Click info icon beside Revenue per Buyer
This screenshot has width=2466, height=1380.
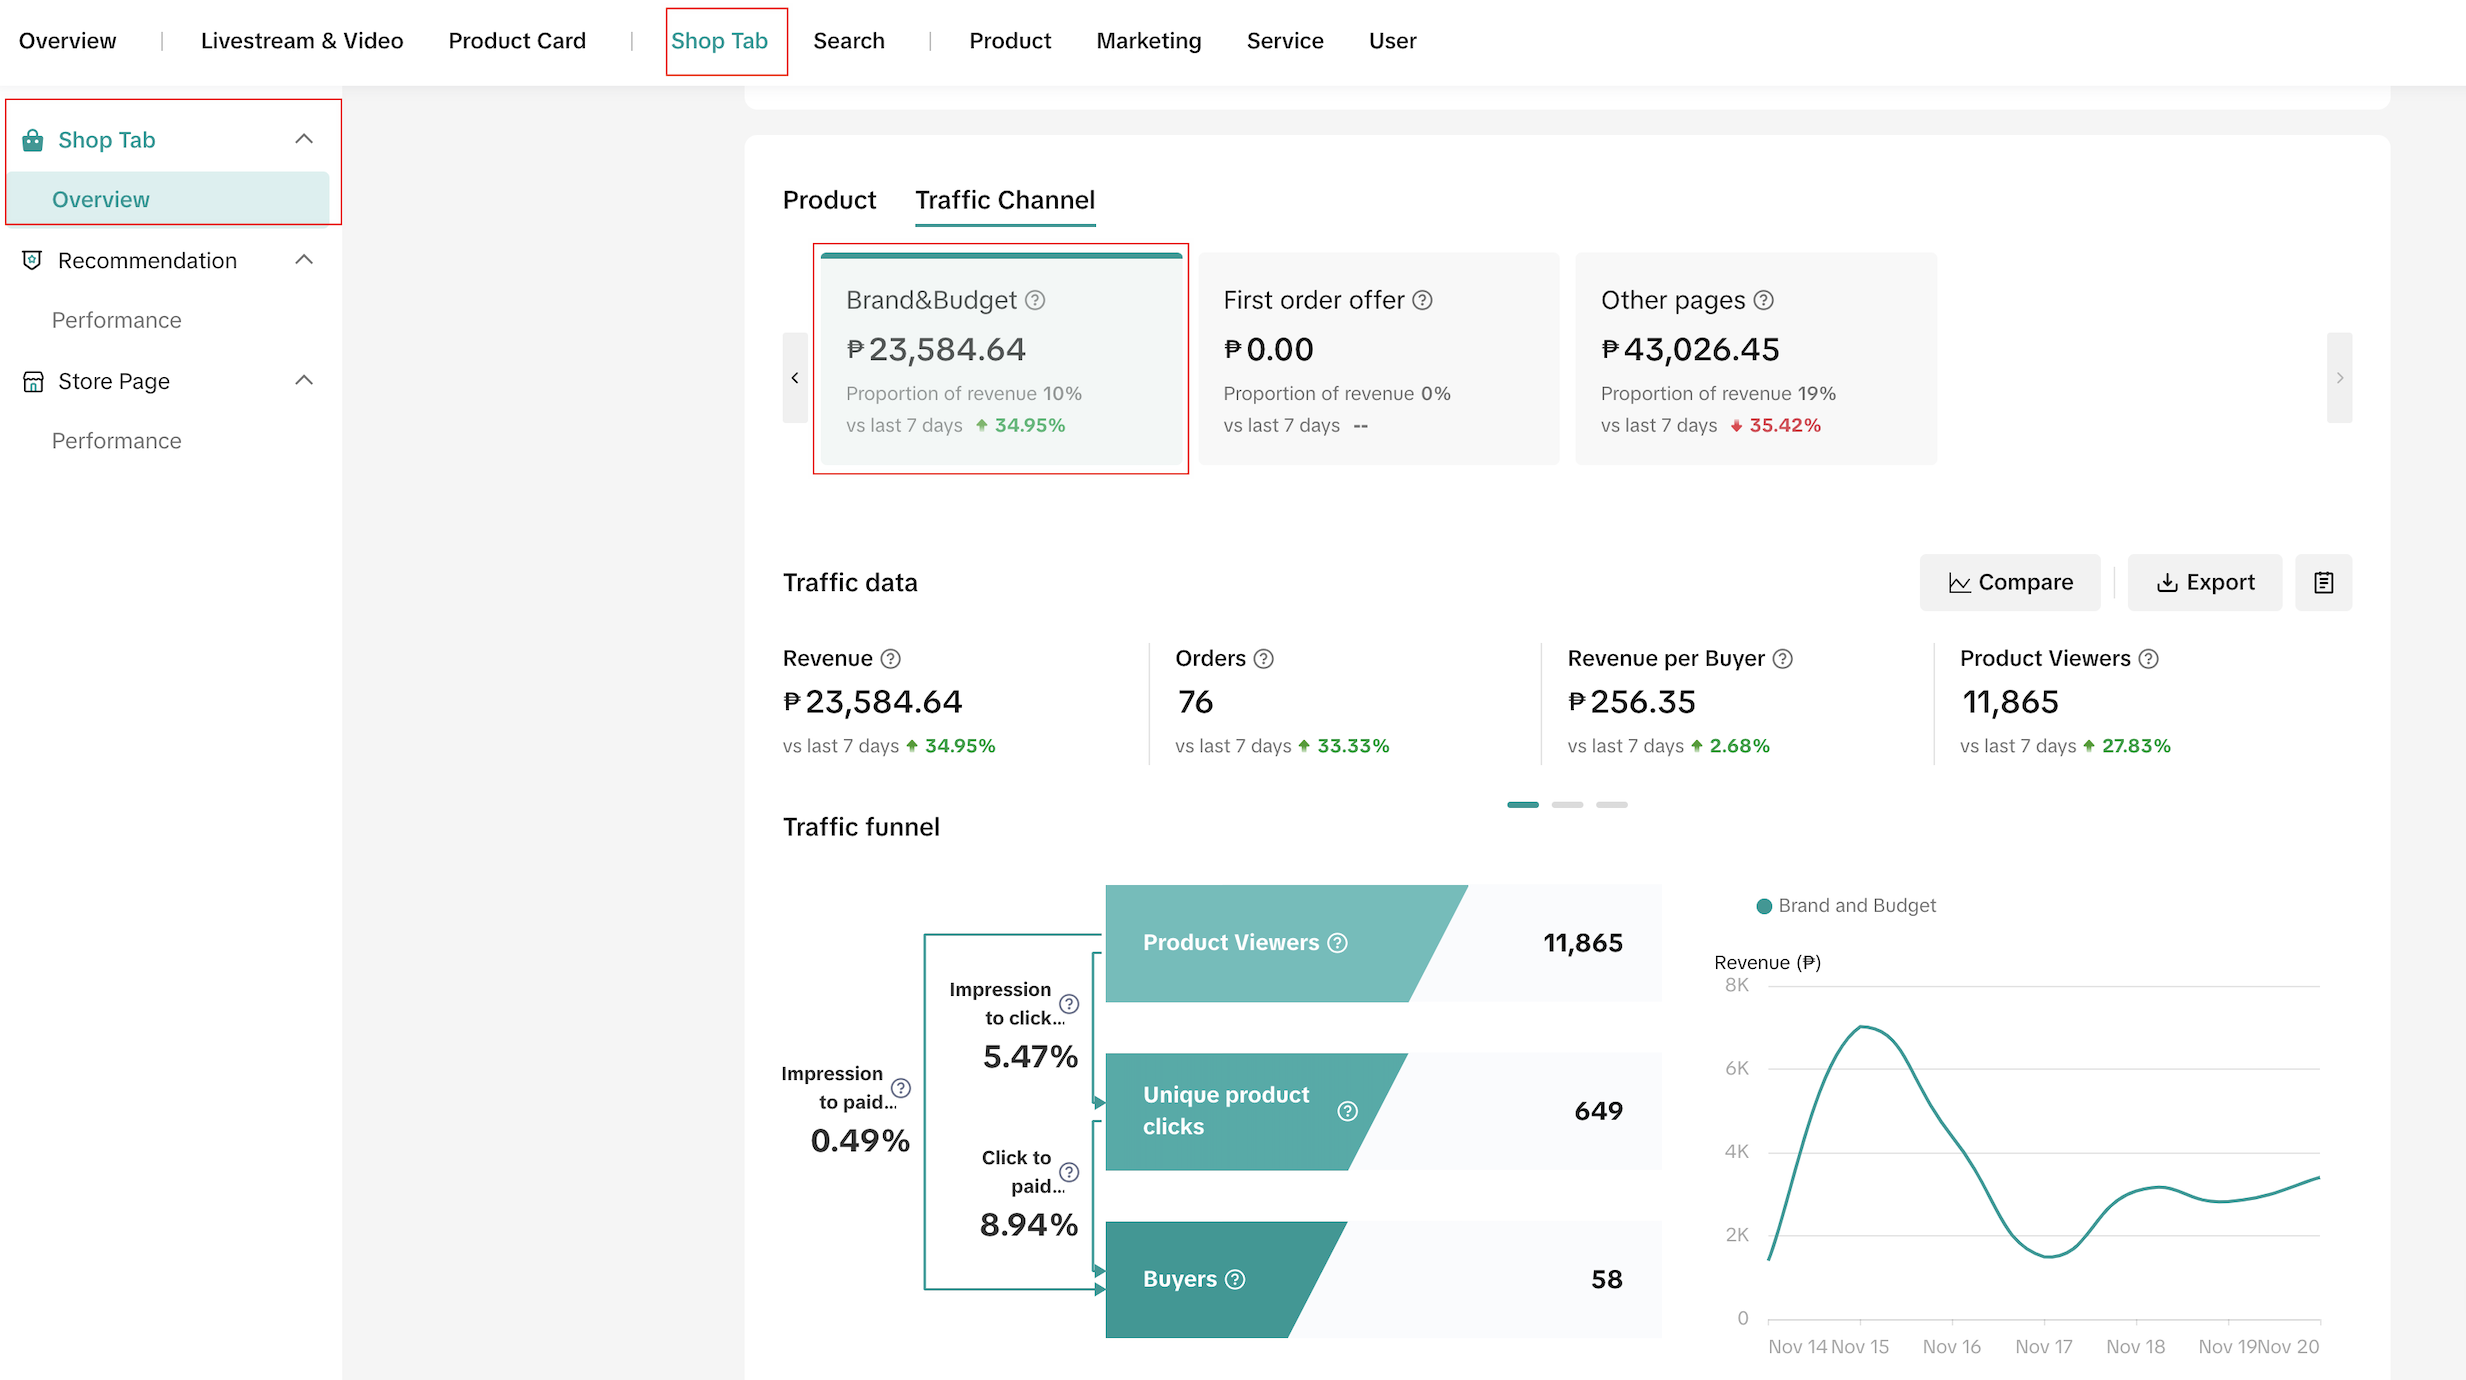click(1782, 658)
